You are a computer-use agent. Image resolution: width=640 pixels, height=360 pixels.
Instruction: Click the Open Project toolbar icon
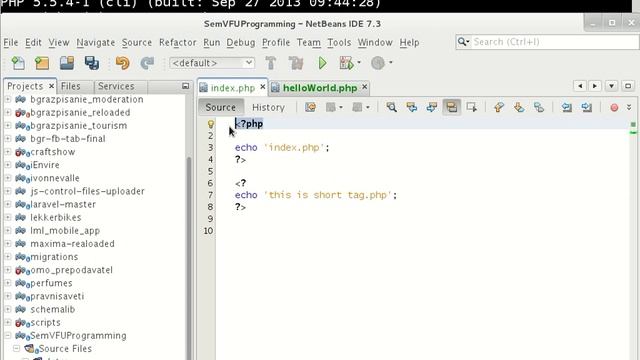(x=67, y=63)
